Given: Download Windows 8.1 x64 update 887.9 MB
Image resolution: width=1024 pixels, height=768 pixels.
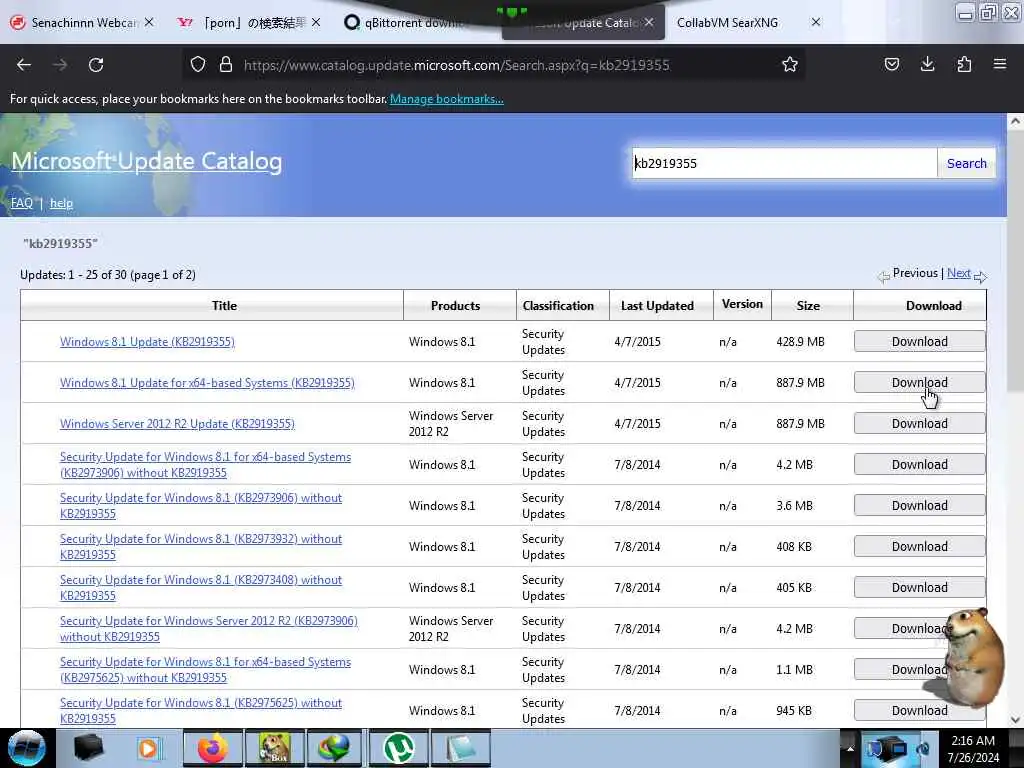Looking at the screenshot, I should click(920, 383).
